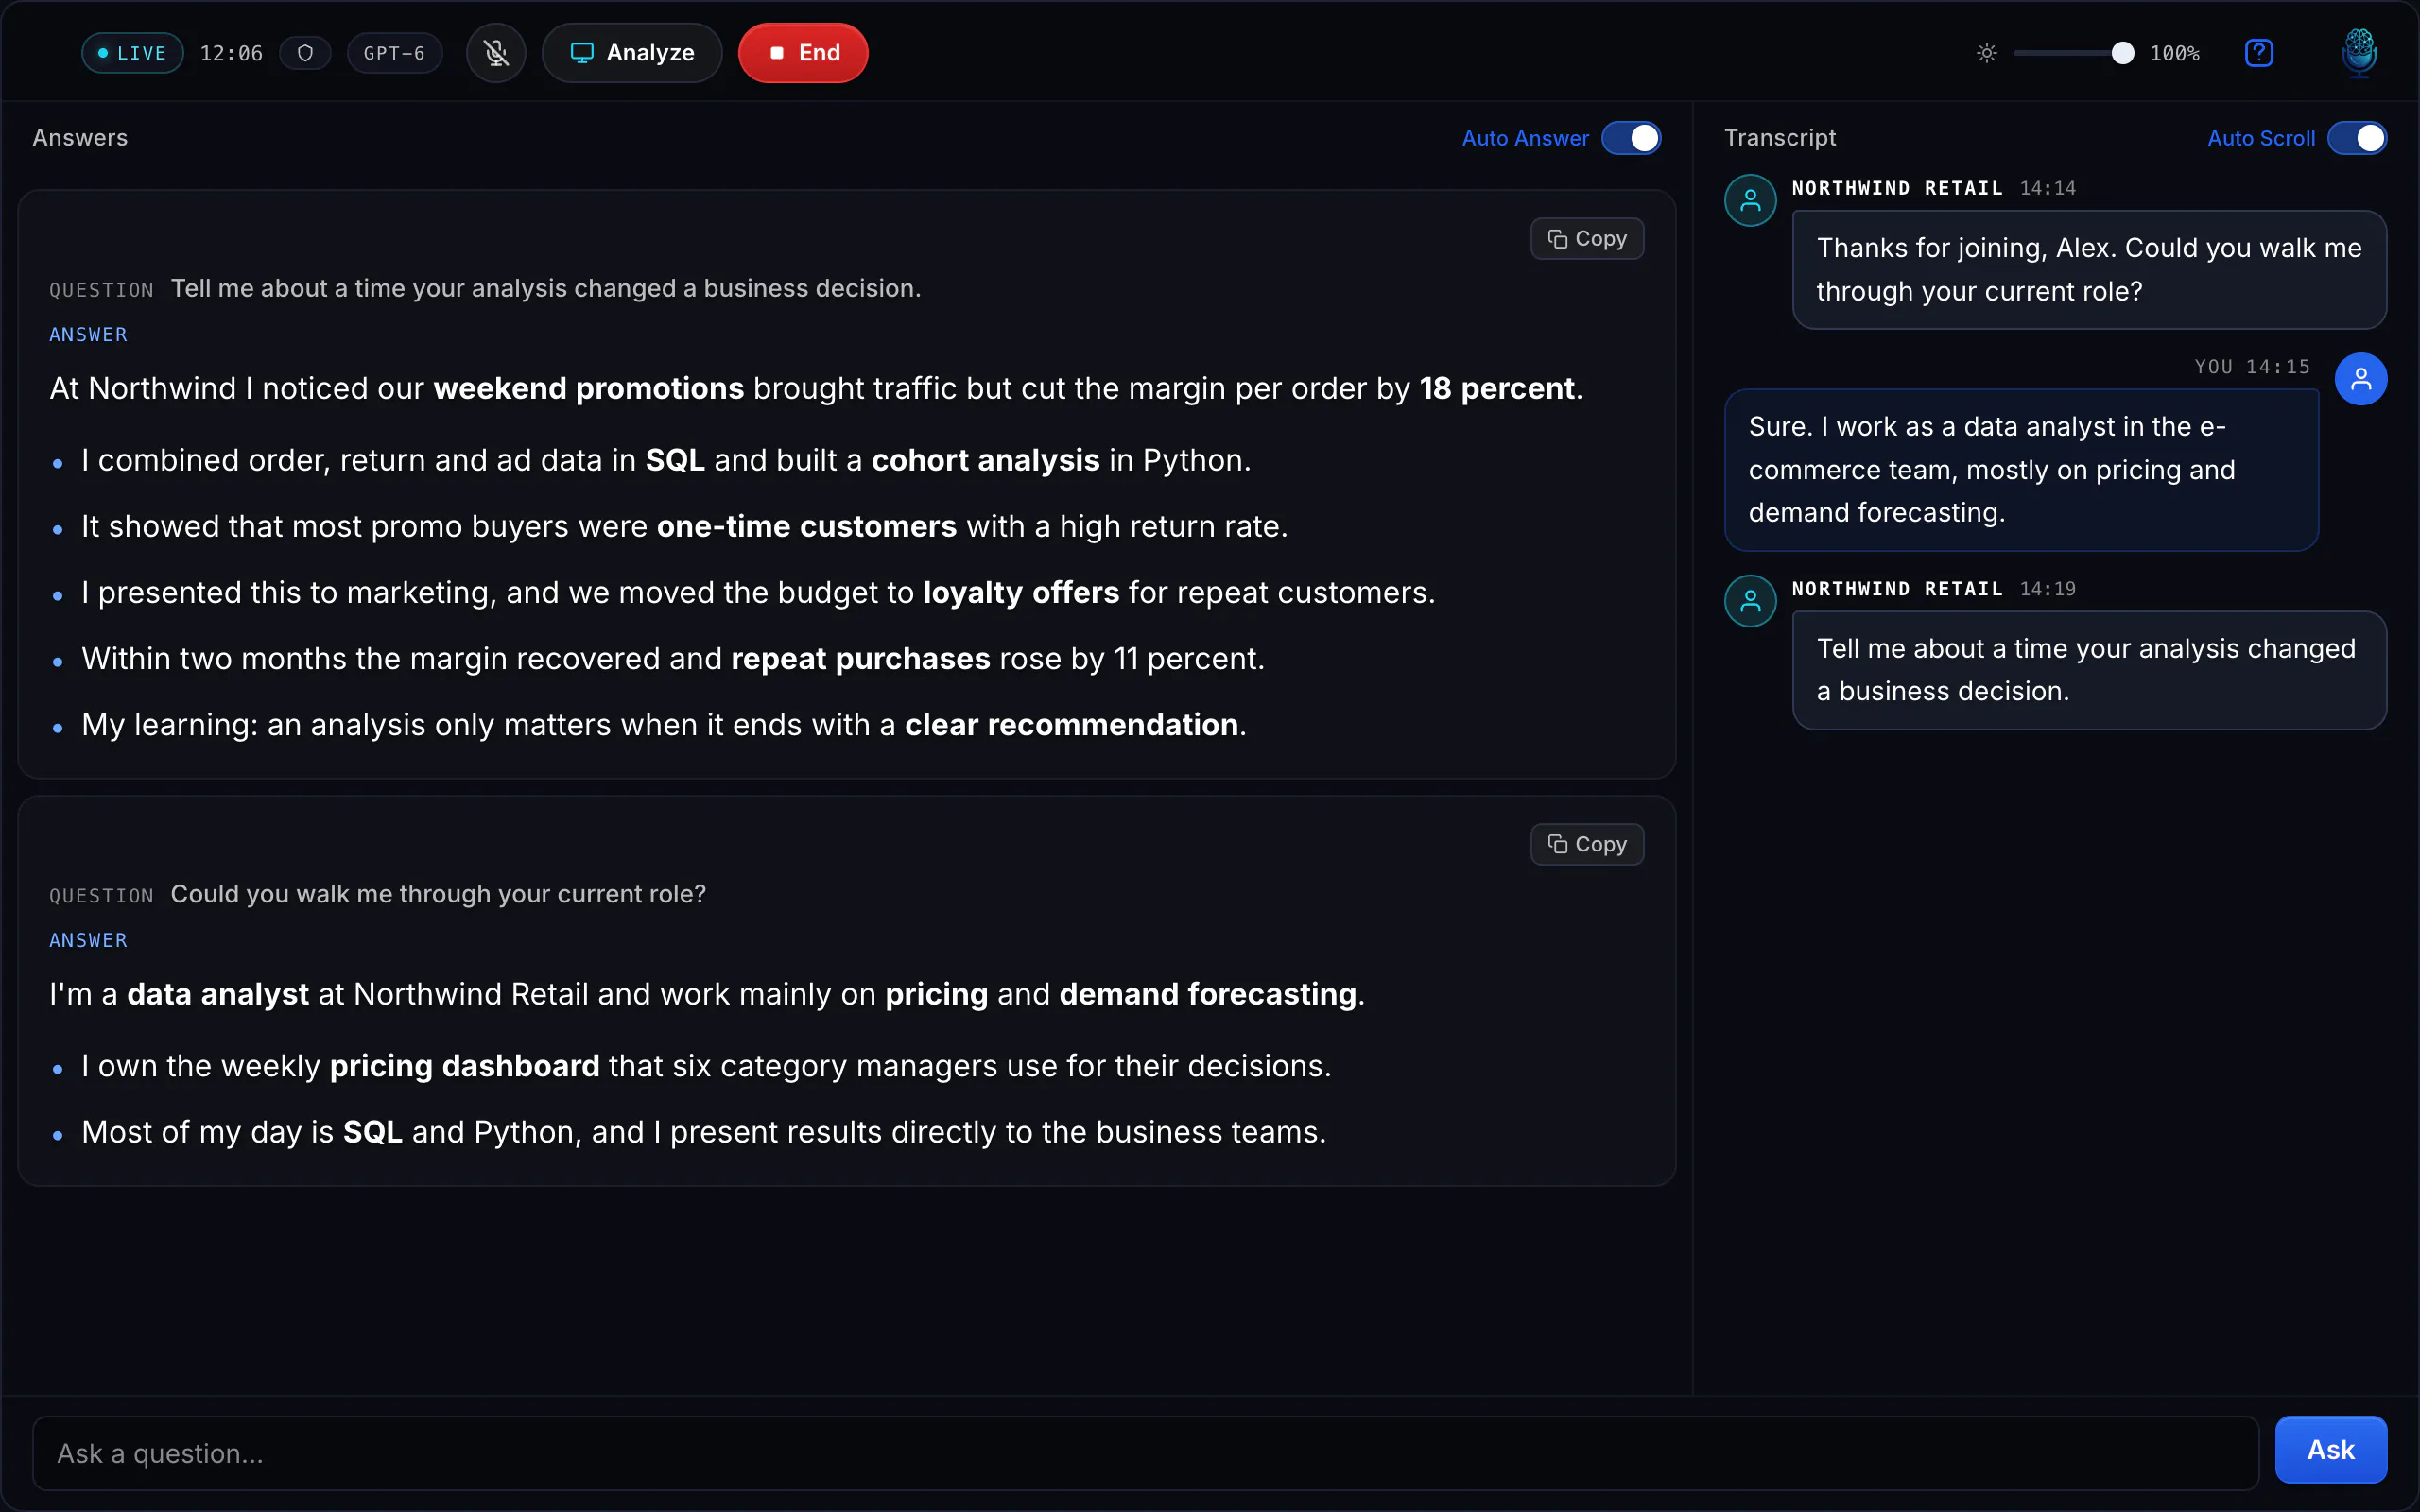Click the muted microphone icon
This screenshot has width=2420, height=1512.
[496, 53]
